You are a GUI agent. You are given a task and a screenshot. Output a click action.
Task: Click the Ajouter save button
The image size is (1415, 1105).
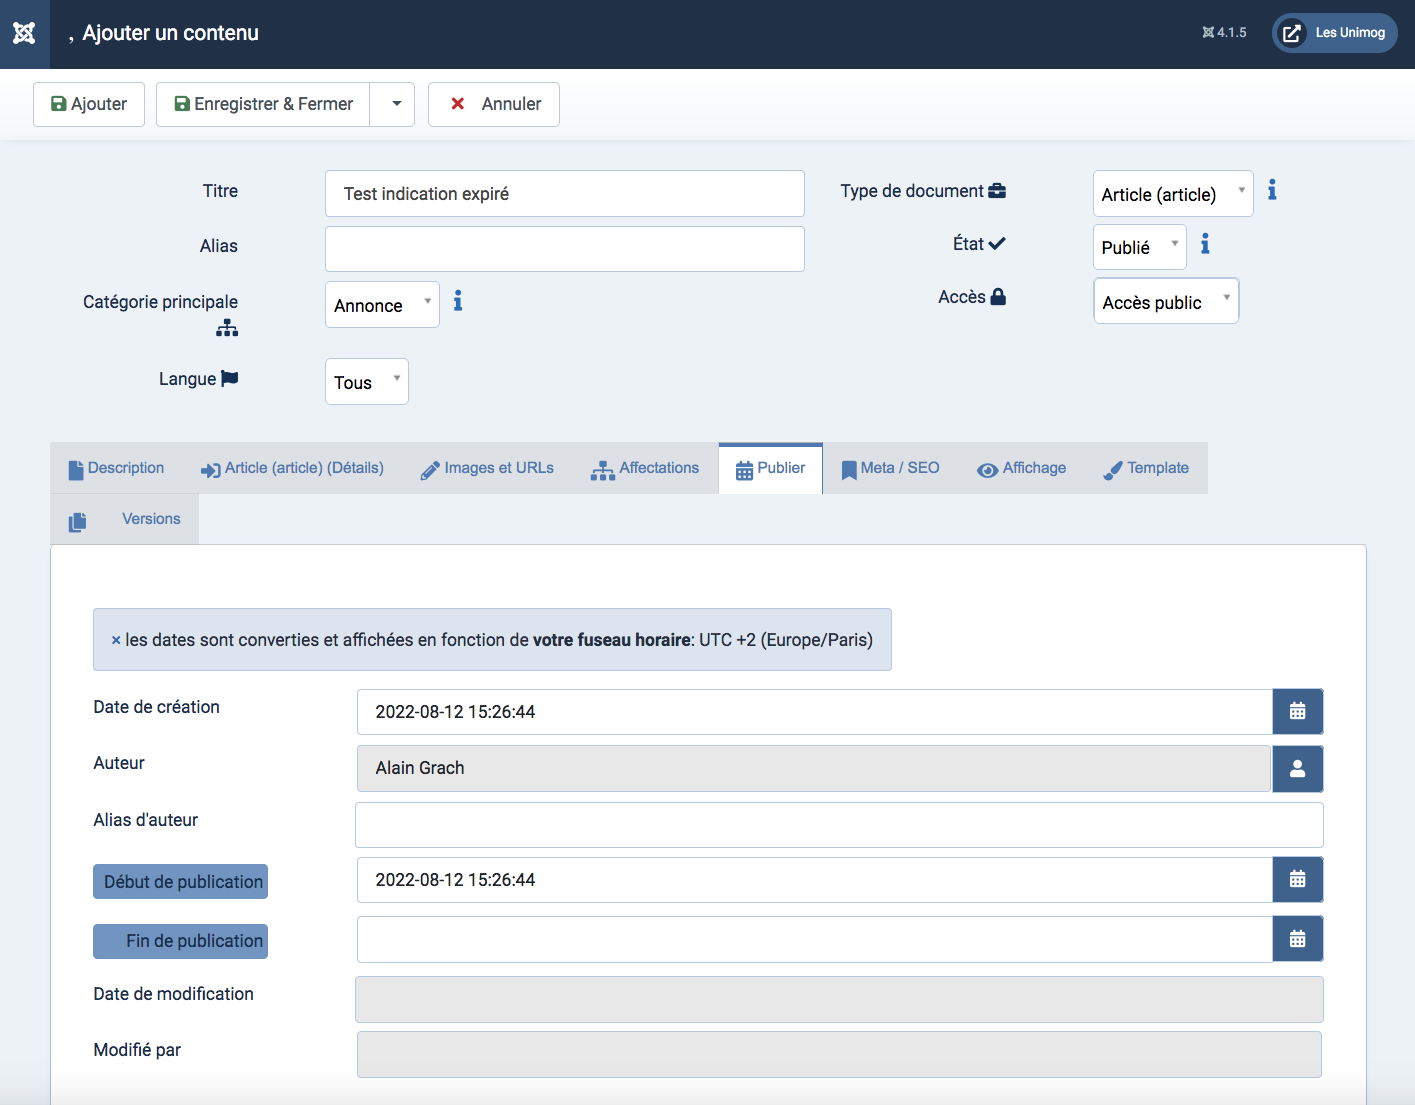tap(89, 104)
